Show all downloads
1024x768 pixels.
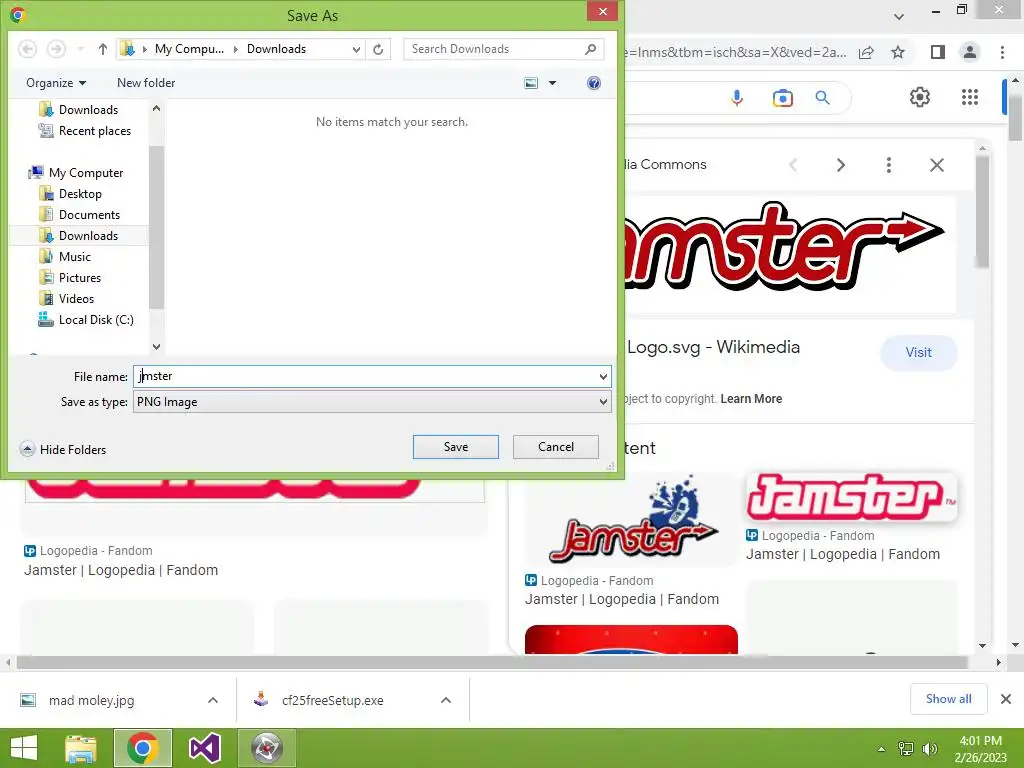948,699
